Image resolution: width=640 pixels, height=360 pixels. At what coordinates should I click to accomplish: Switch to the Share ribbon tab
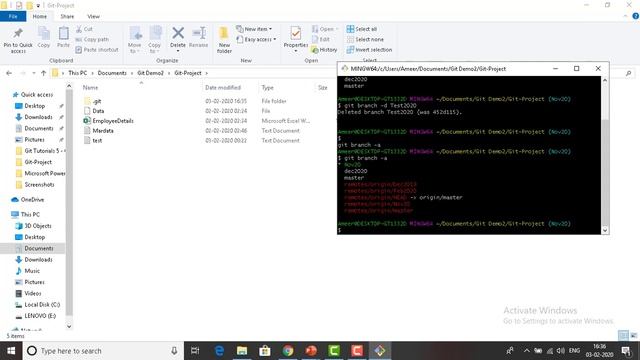pyautogui.click(x=67, y=16)
